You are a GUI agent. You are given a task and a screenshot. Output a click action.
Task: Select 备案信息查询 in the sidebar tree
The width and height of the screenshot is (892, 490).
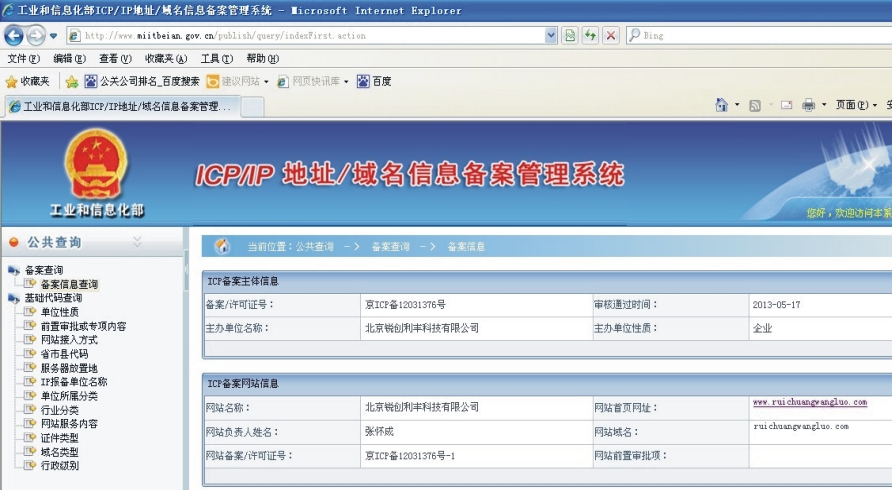[x=69, y=284]
